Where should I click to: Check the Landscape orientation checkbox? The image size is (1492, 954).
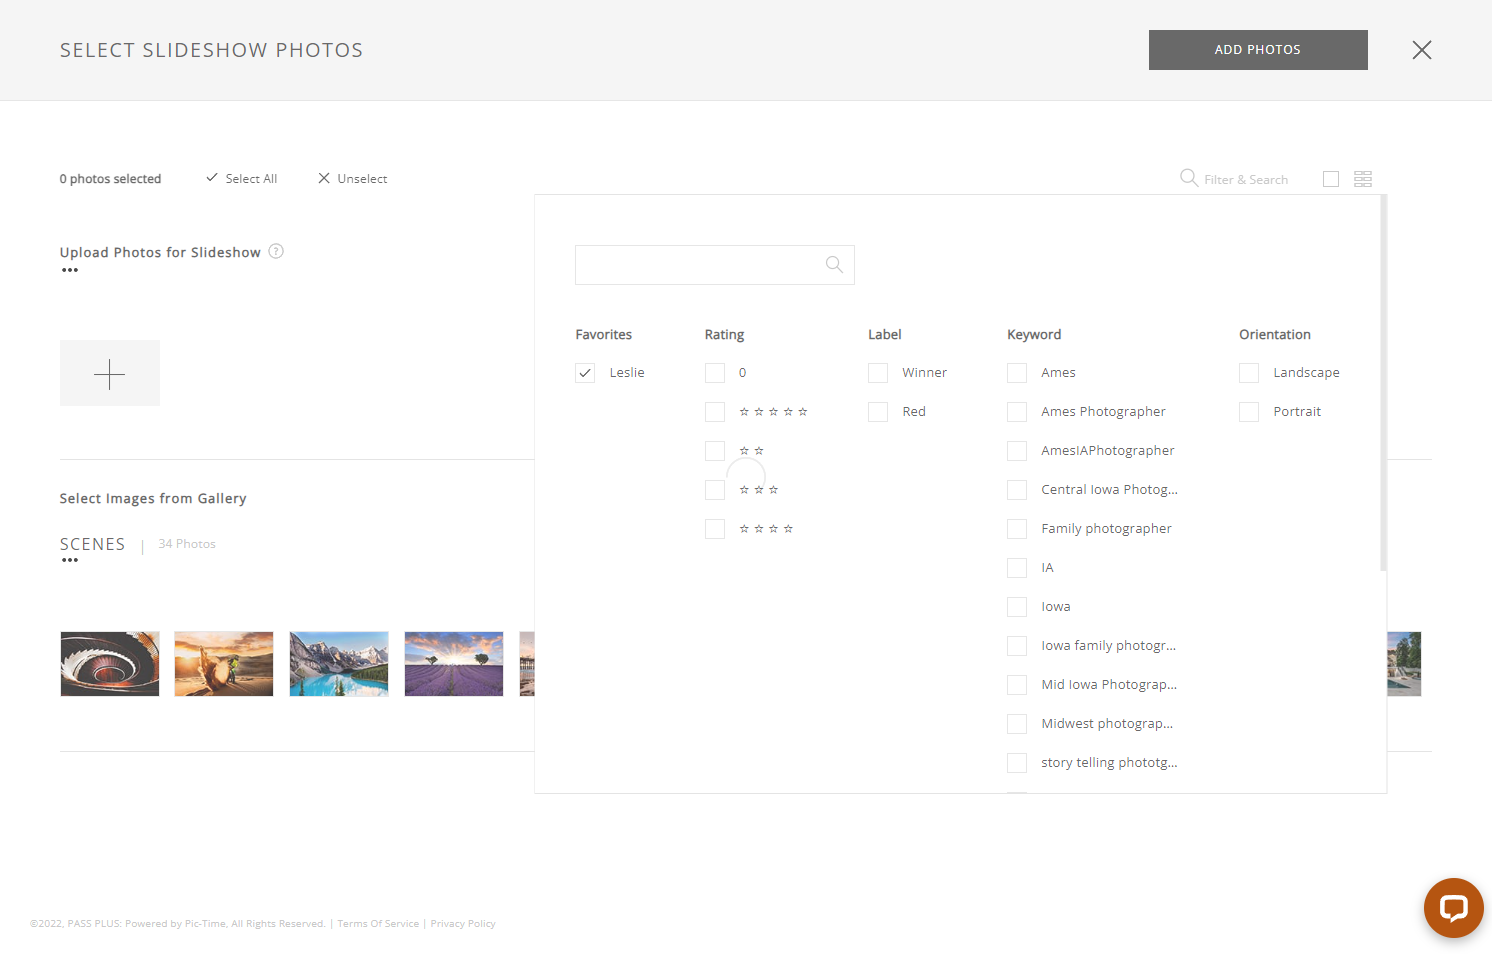[1249, 373]
